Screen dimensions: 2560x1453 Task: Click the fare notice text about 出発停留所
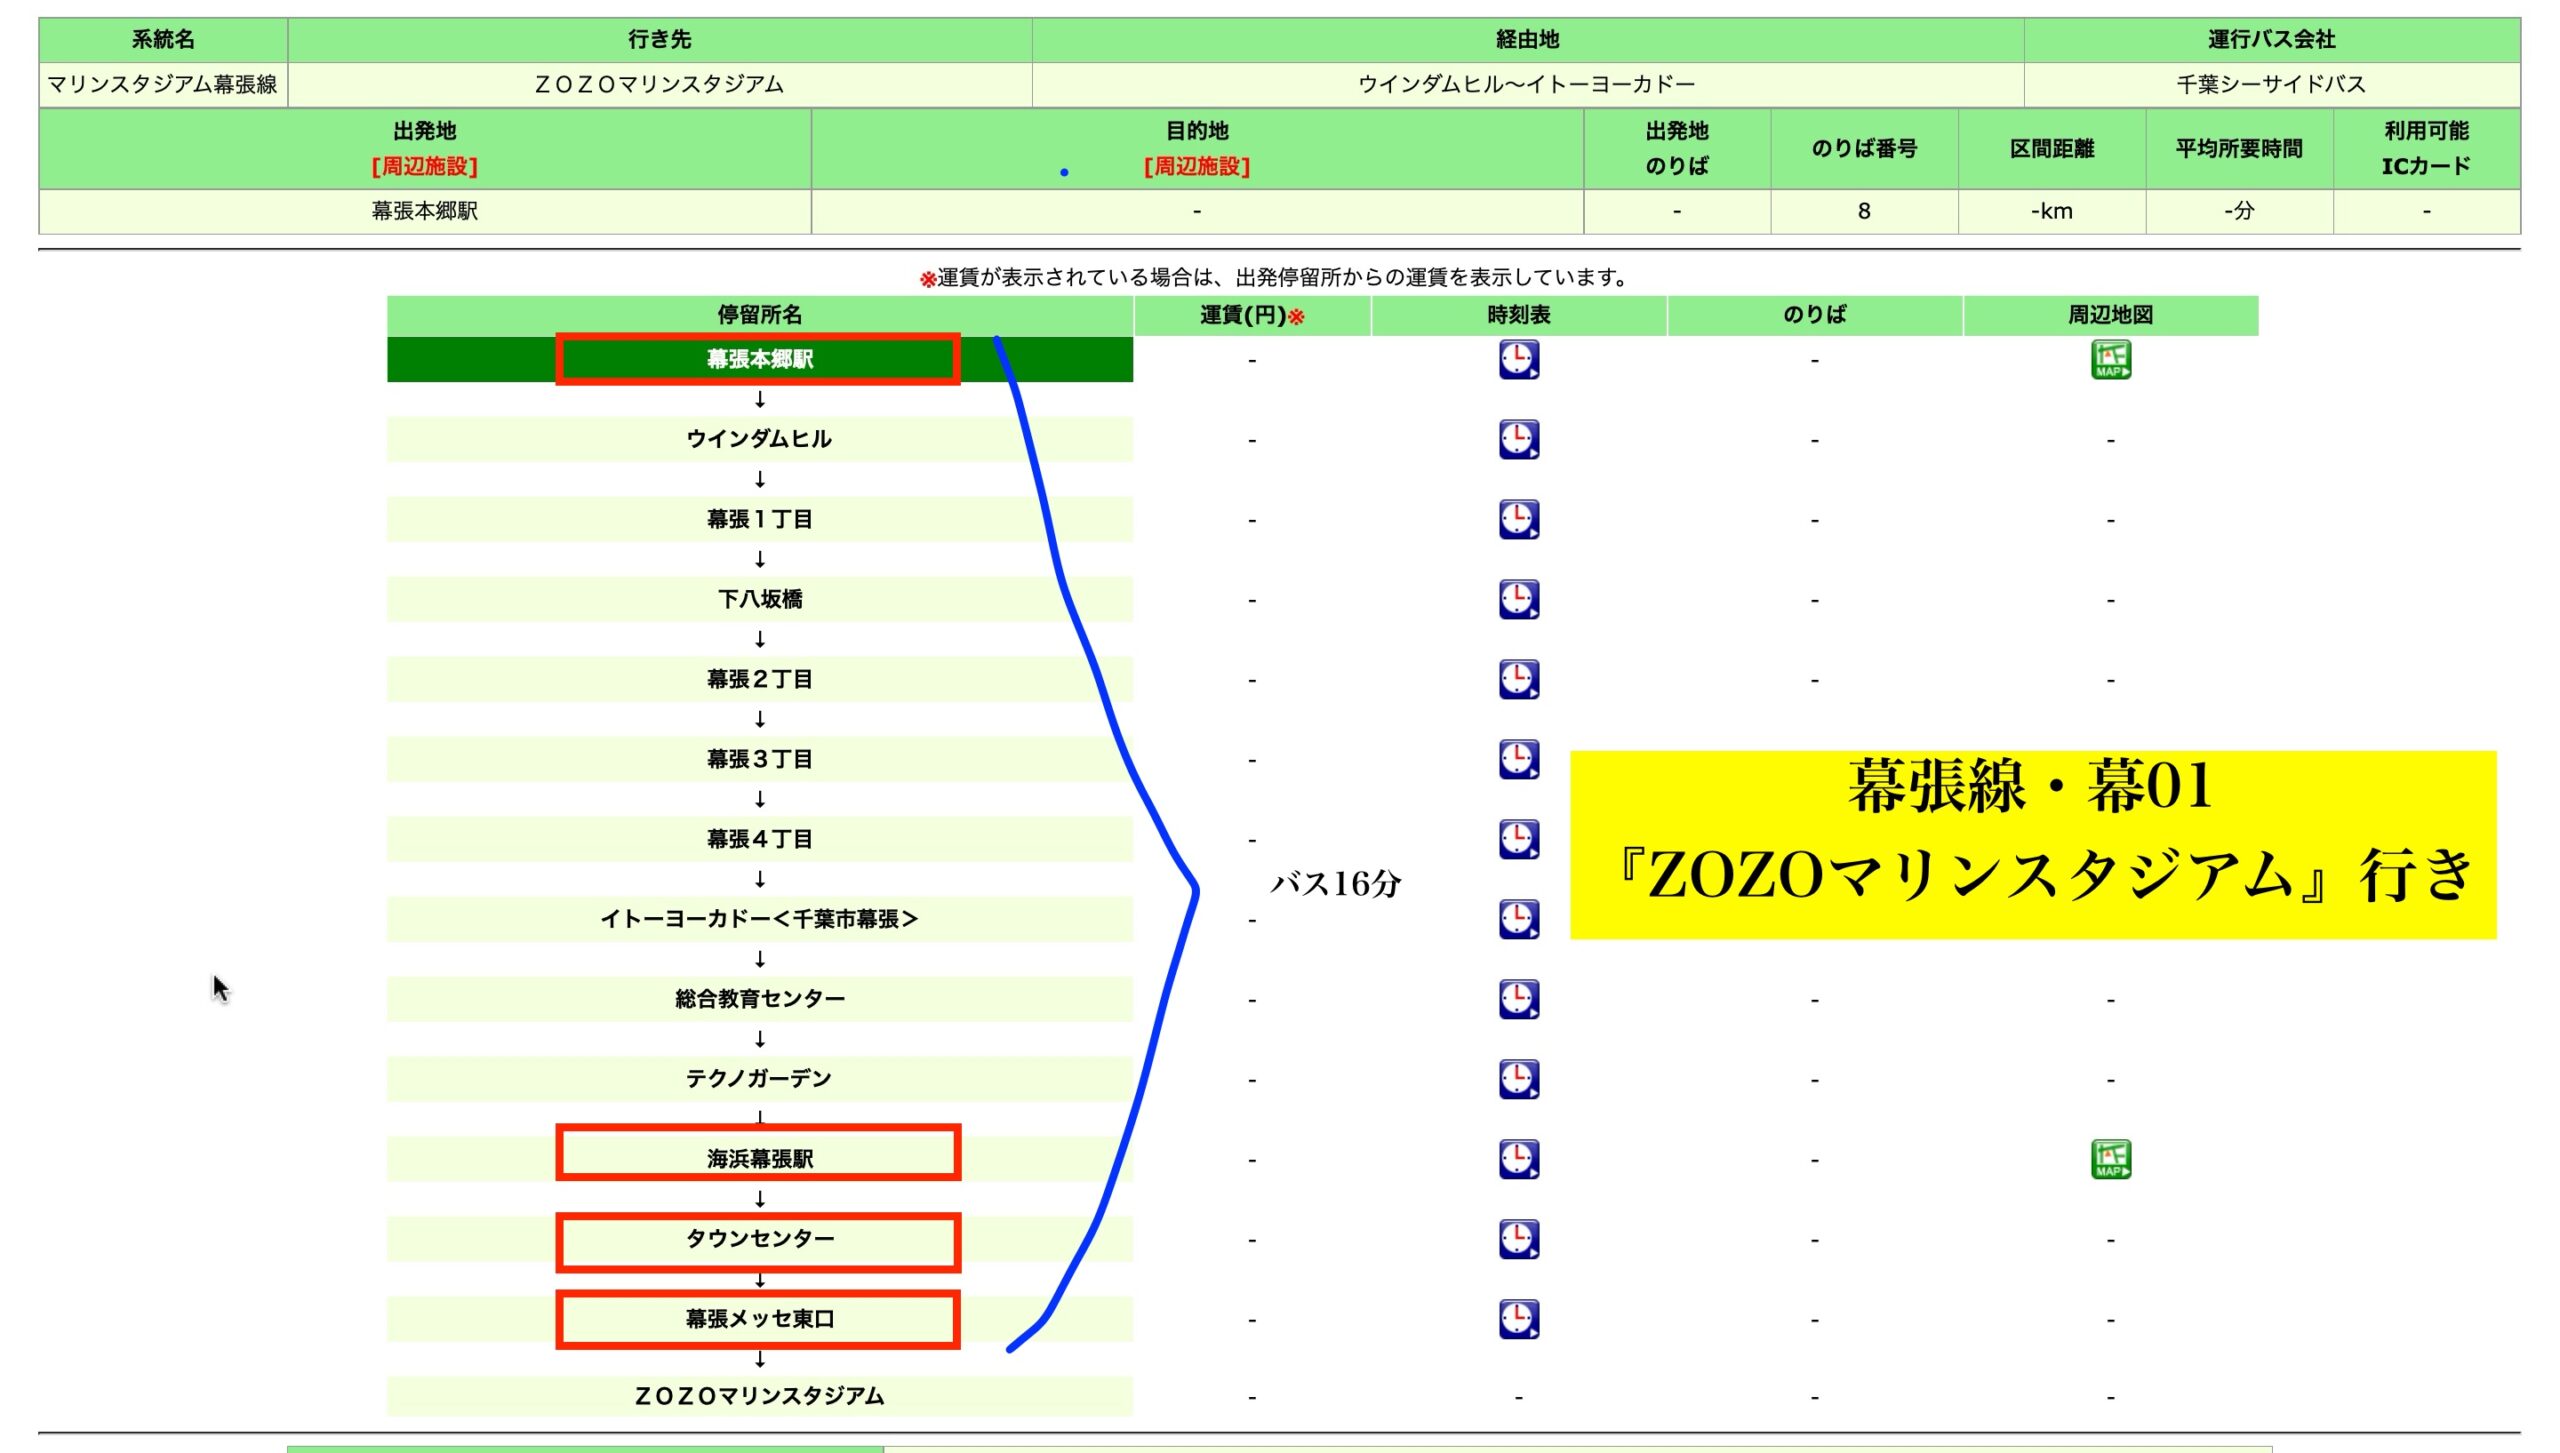pos(1275,278)
